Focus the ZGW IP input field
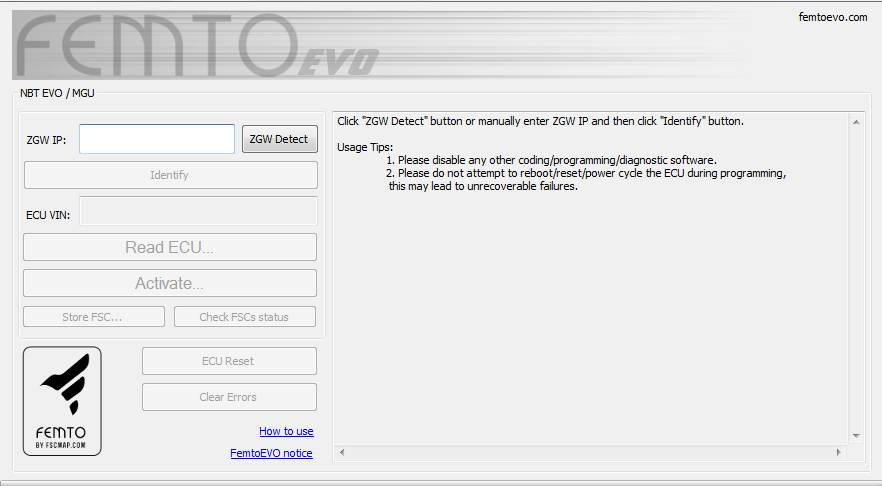The width and height of the screenshot is (882, 486). coord(157,139)
